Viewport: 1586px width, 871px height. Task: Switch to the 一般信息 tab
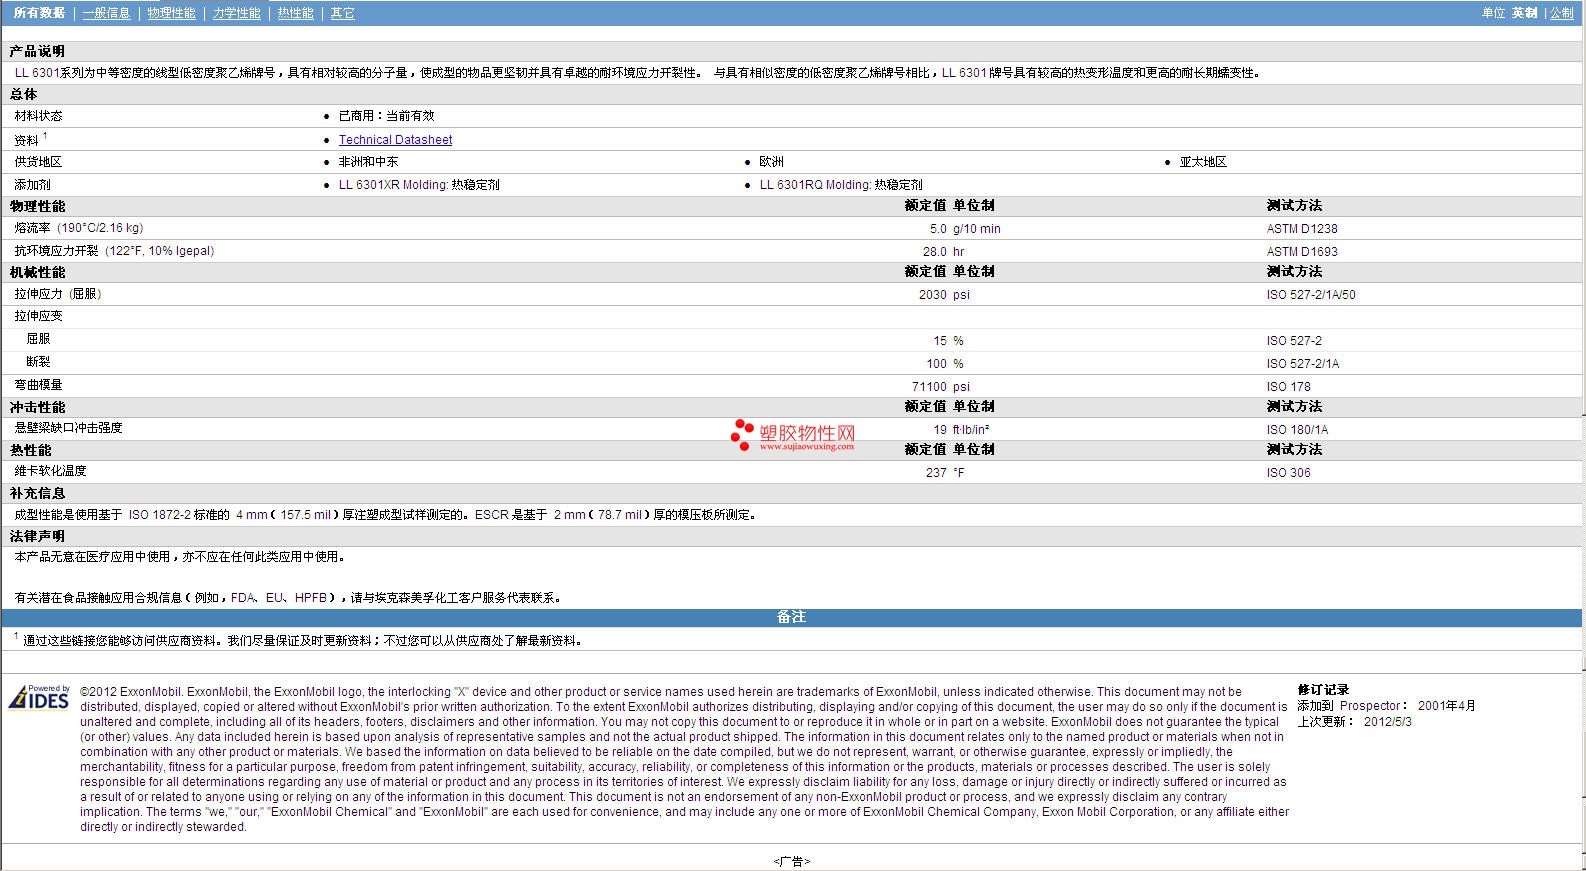click(106, 13)
